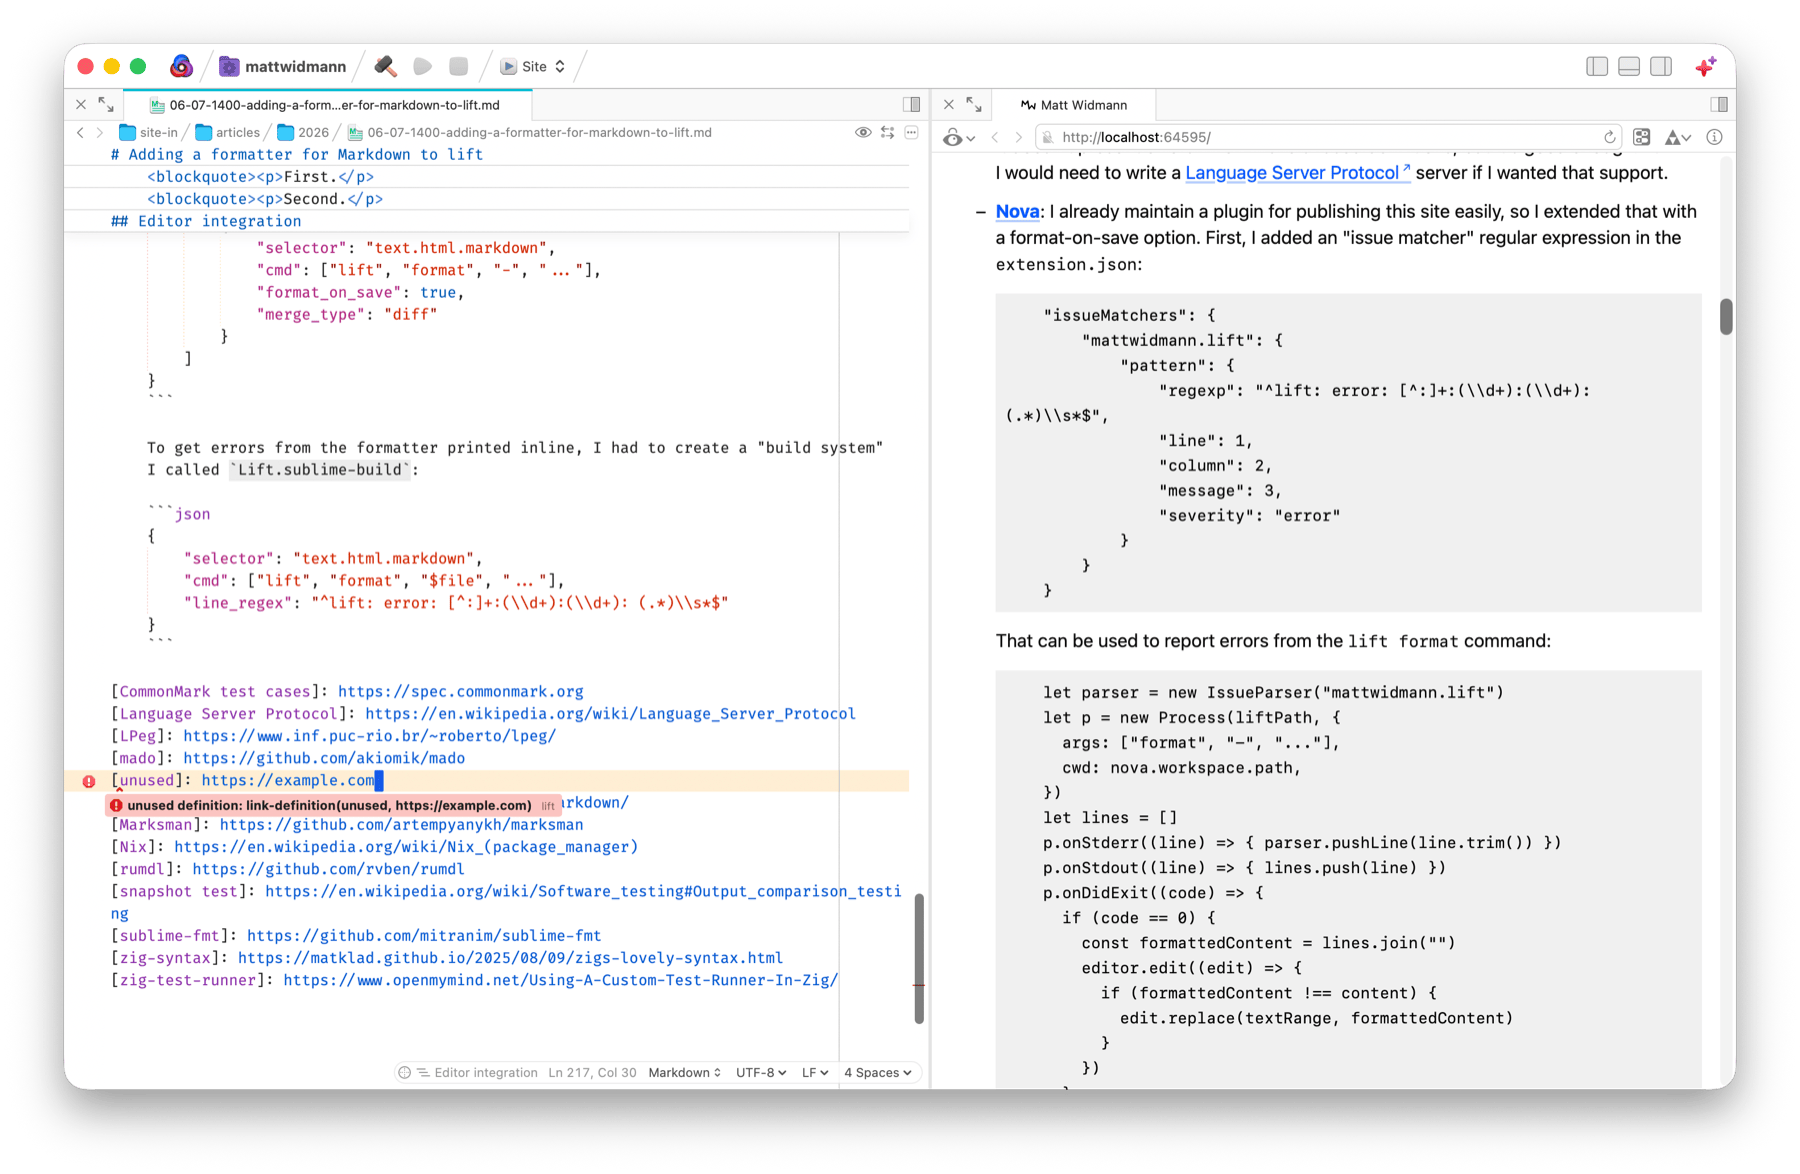Open the Editor integration symbol navigator
Viewport: 1800px width, 1174px height.
[x=477, y=1072]
